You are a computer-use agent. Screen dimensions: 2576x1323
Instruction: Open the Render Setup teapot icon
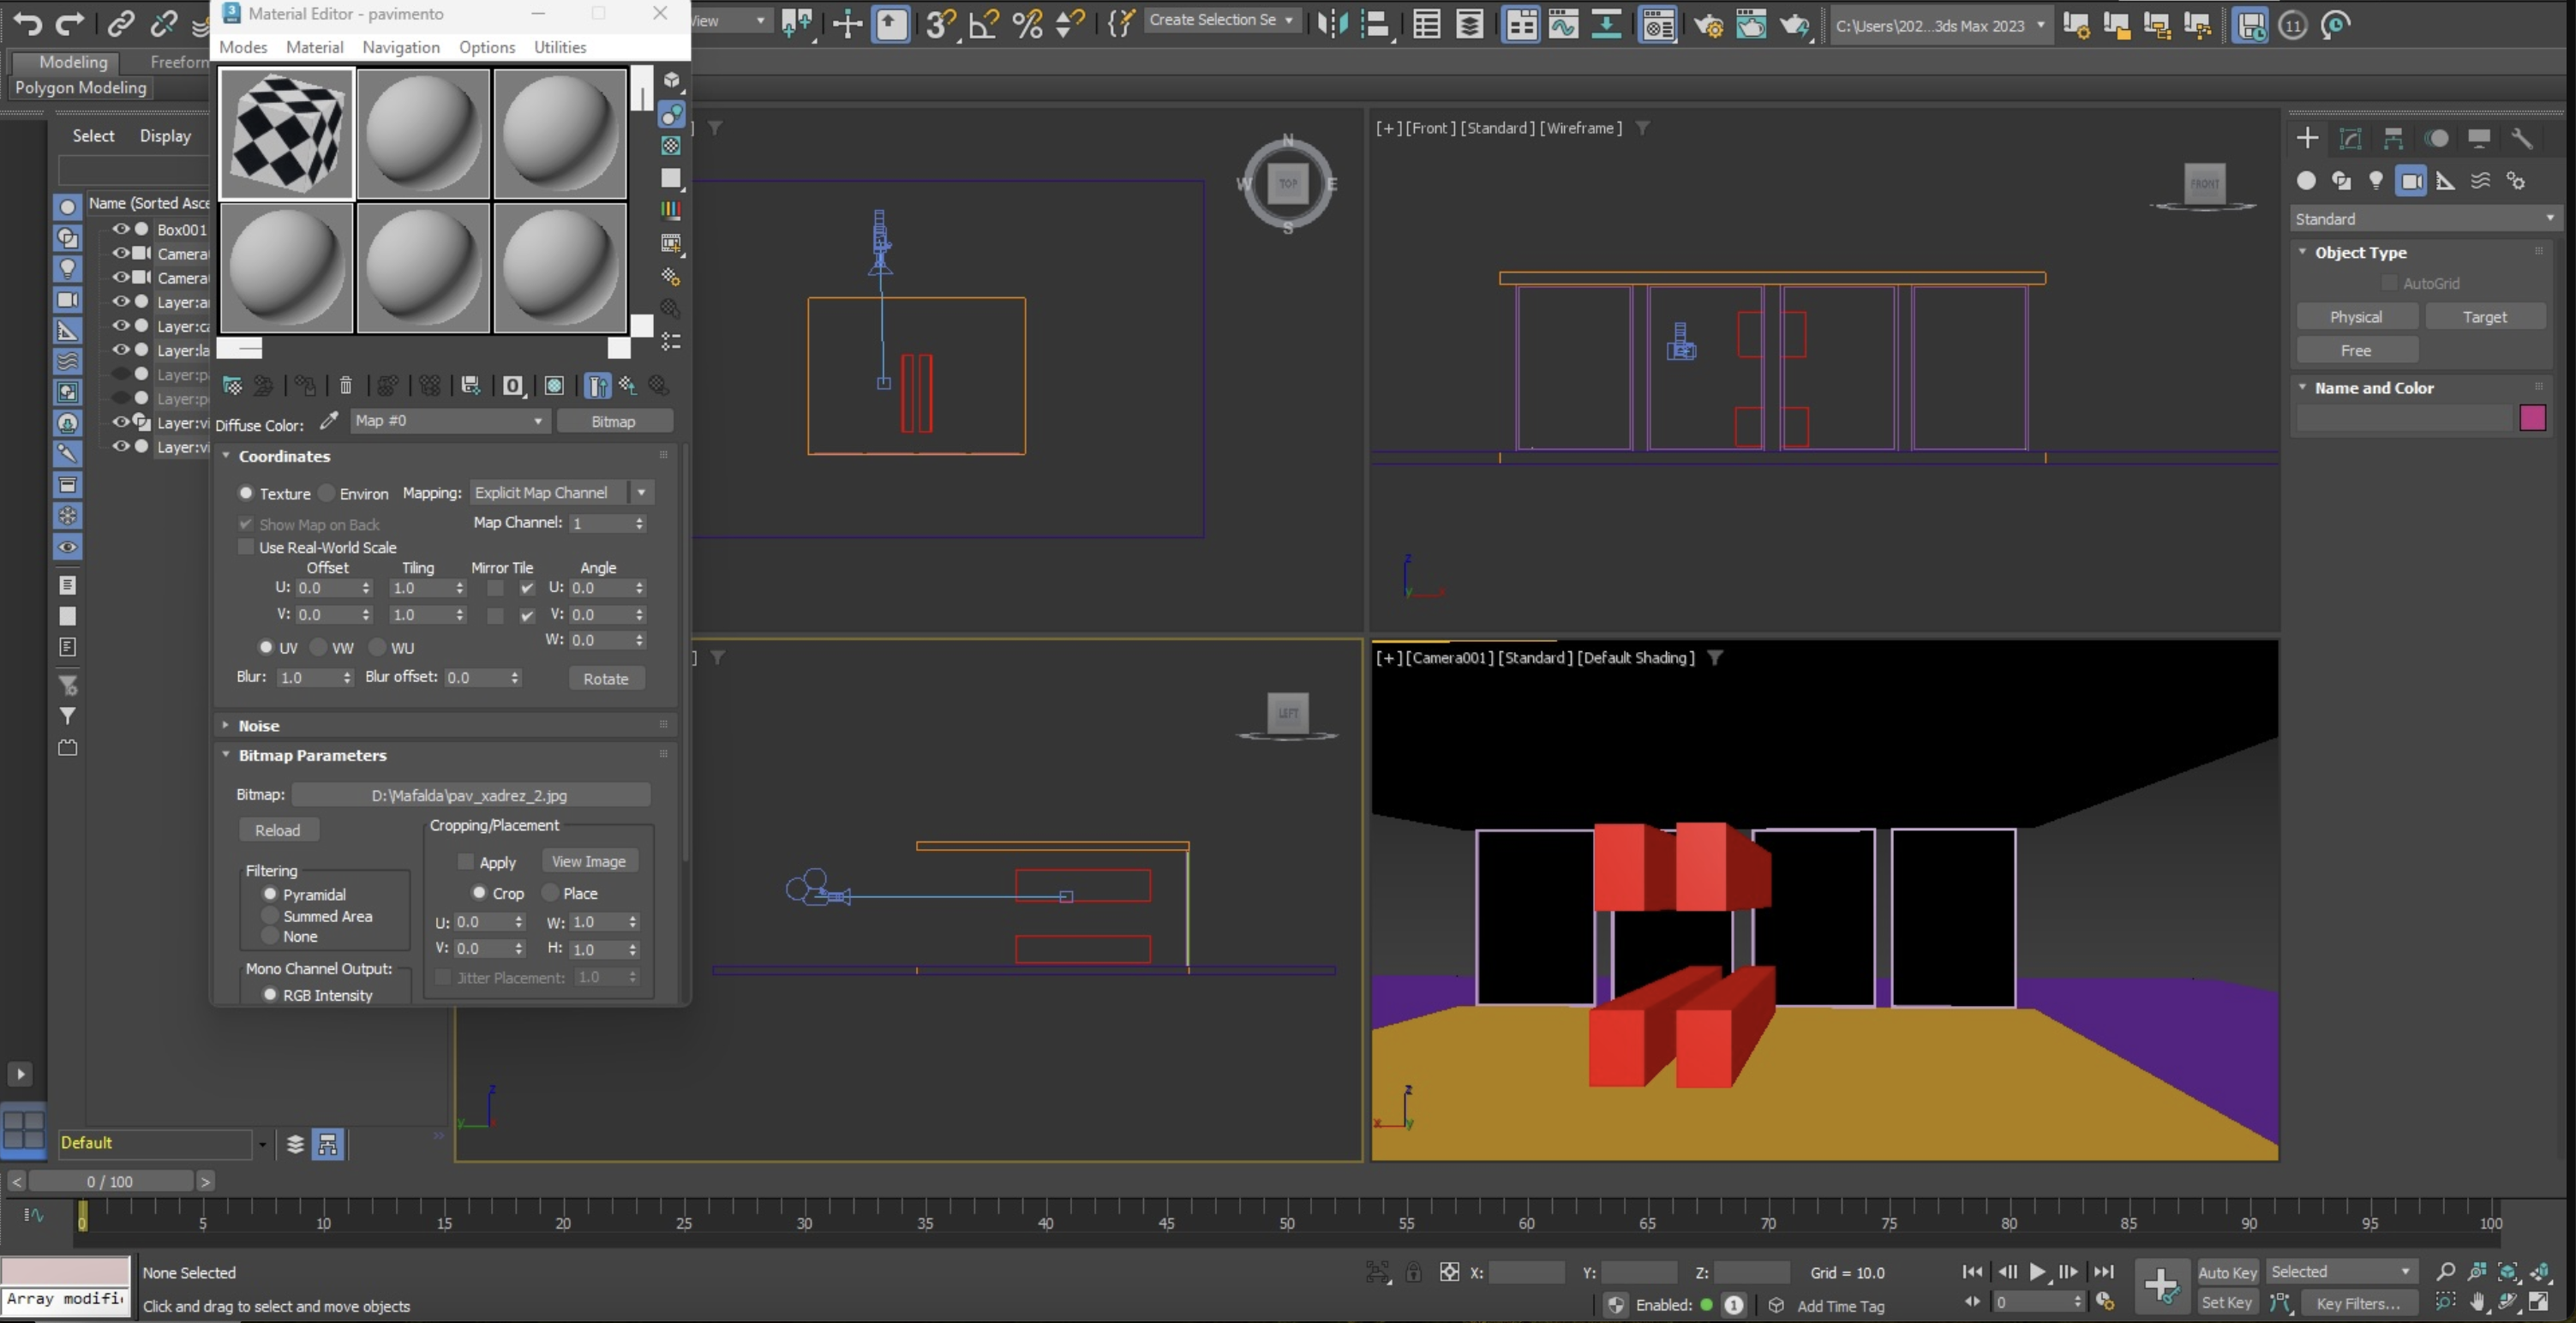coord(1707,24)
